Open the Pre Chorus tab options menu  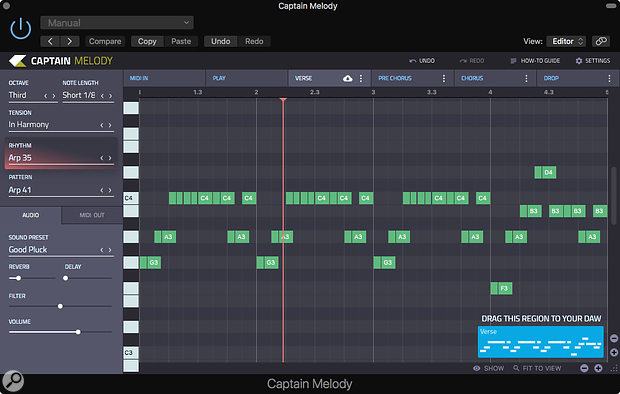444,78
